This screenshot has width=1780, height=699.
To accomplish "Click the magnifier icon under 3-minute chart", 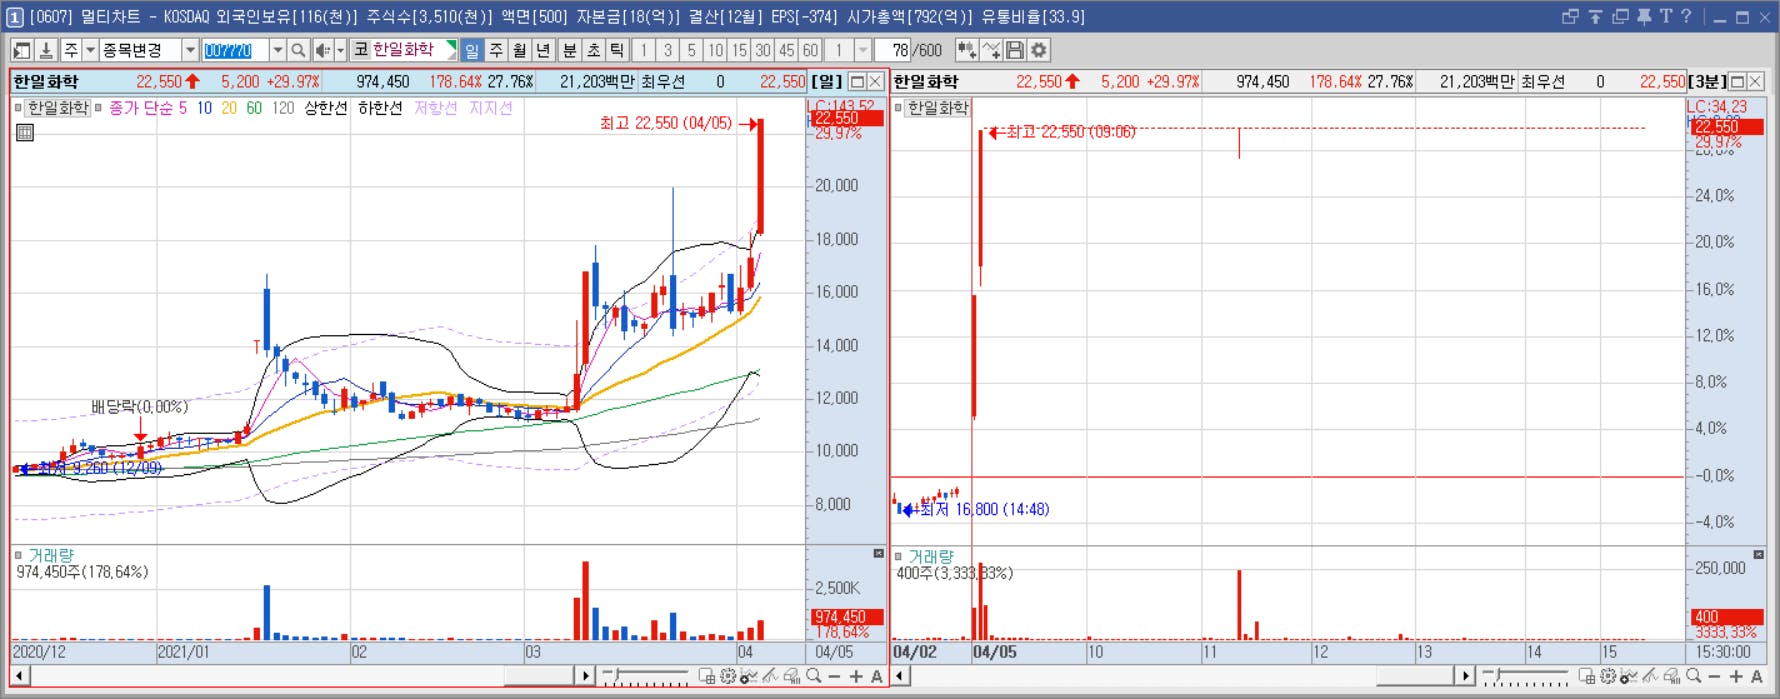I will [1694, 677].
